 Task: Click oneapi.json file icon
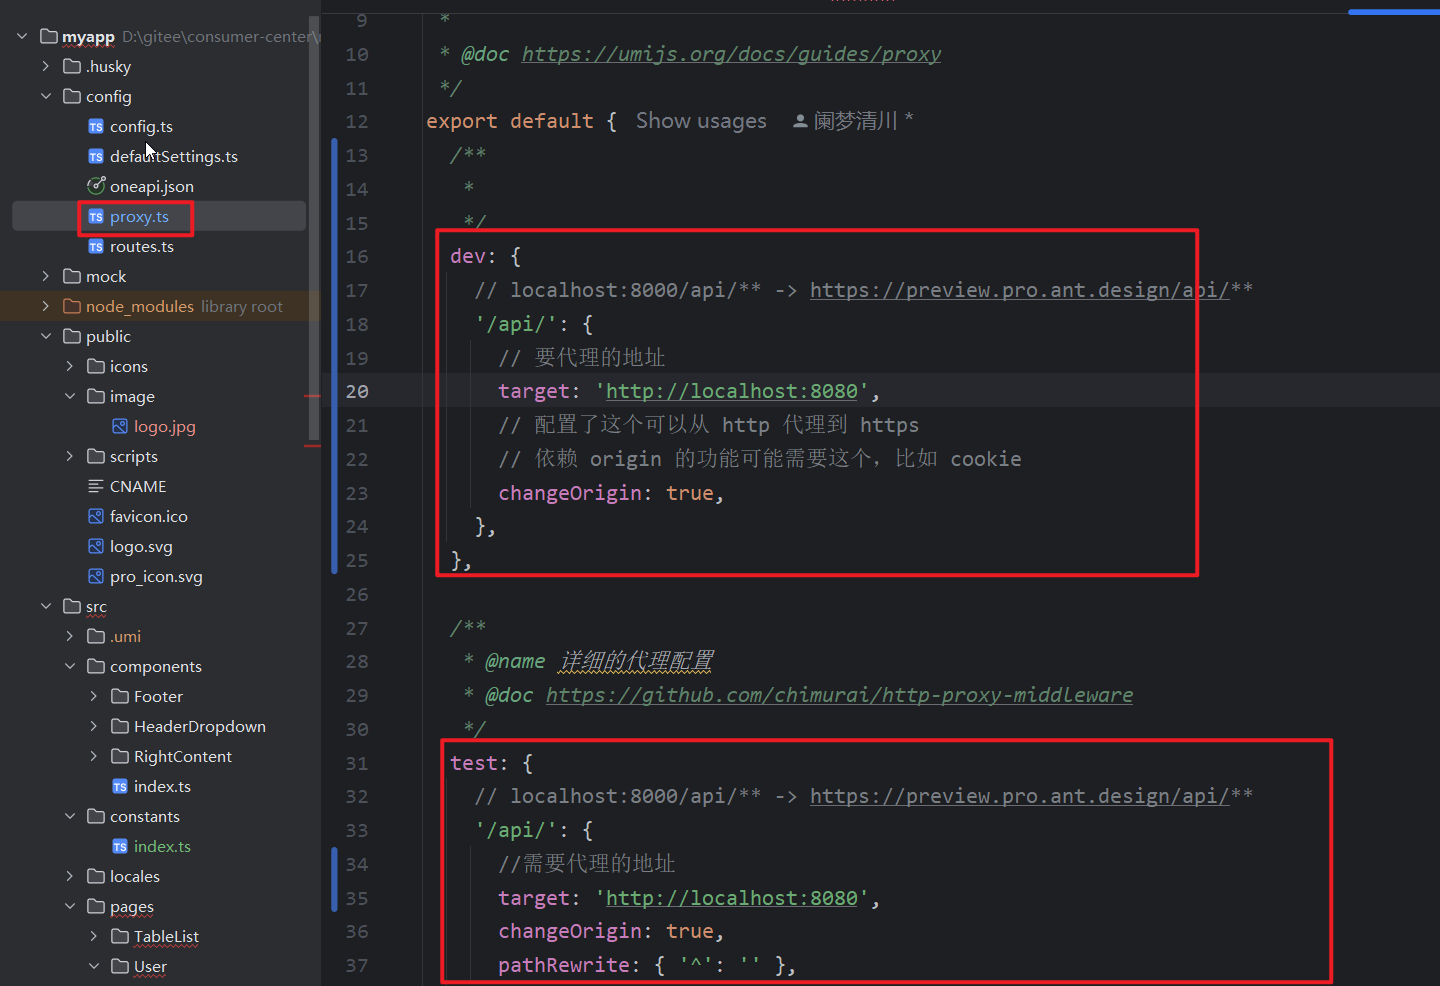point(96,186)
